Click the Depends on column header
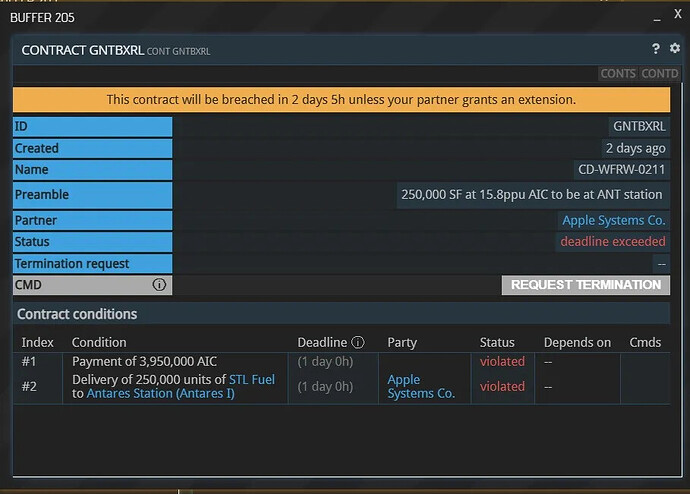The width and height of the screenshot is (690, 494). point(577,342)
